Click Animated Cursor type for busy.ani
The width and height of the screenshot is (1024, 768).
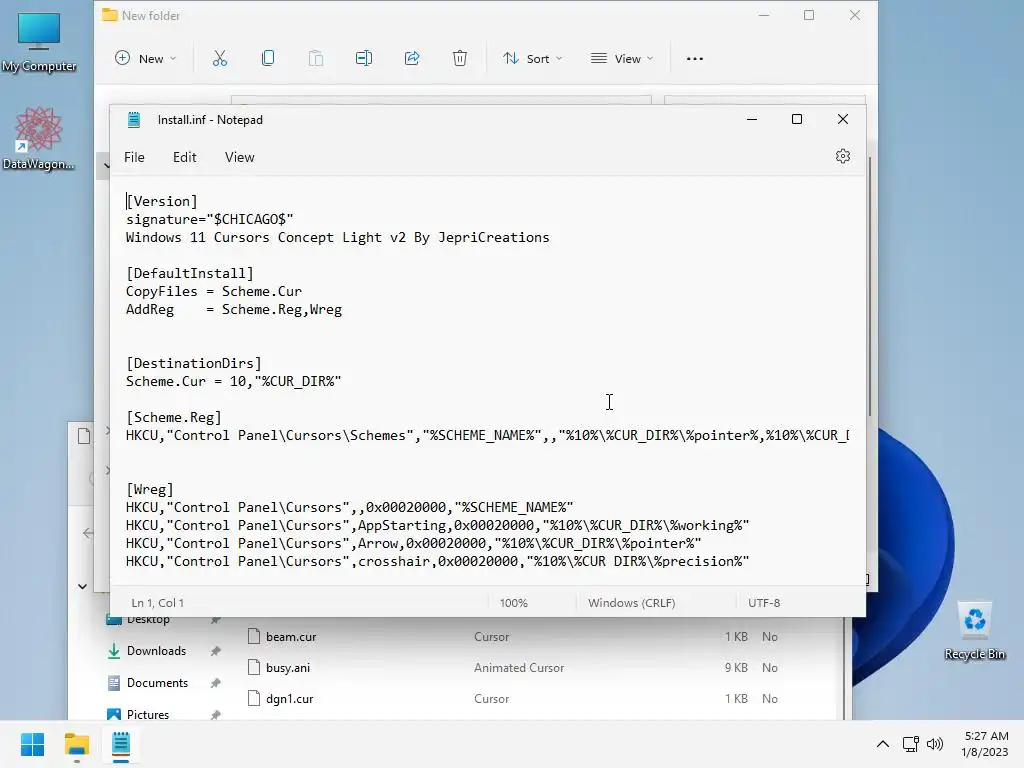coord(519,667)
